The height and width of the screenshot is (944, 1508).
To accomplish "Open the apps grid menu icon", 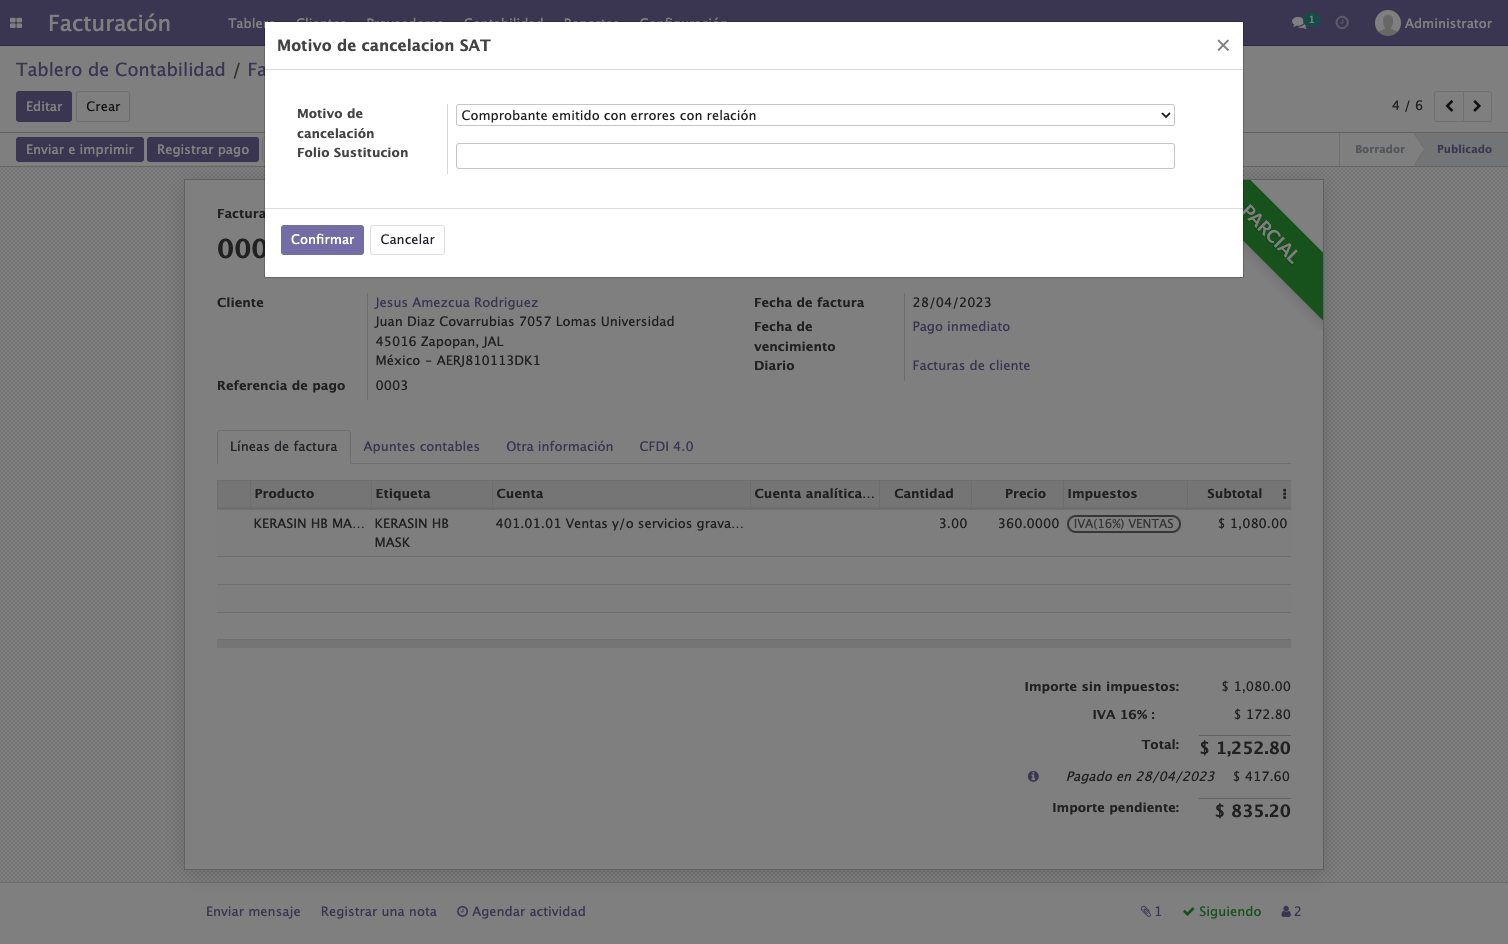I will (16, 23).
